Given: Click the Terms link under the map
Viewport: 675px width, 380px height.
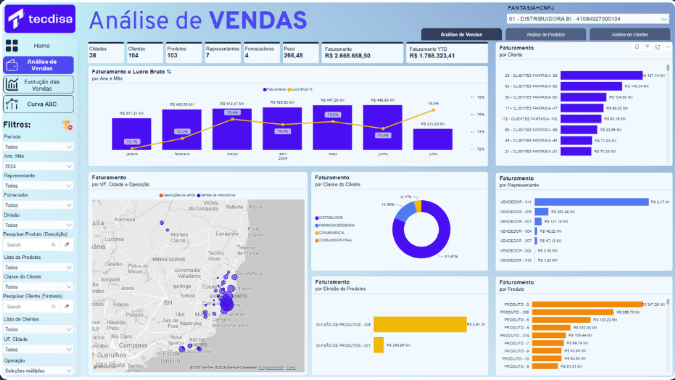Looking at the screenshot, I should [x=291, y=368].
